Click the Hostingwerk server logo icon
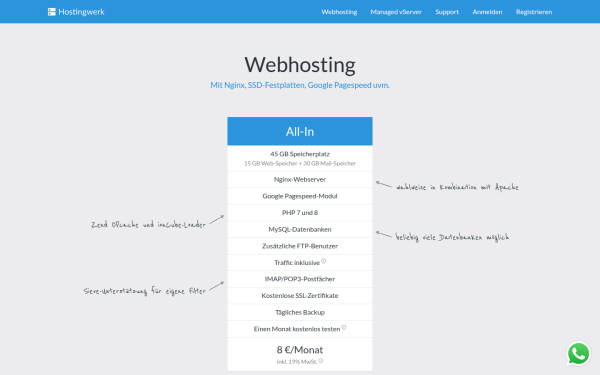This screenshot has width=600, height=375. [x=52, y=12]
